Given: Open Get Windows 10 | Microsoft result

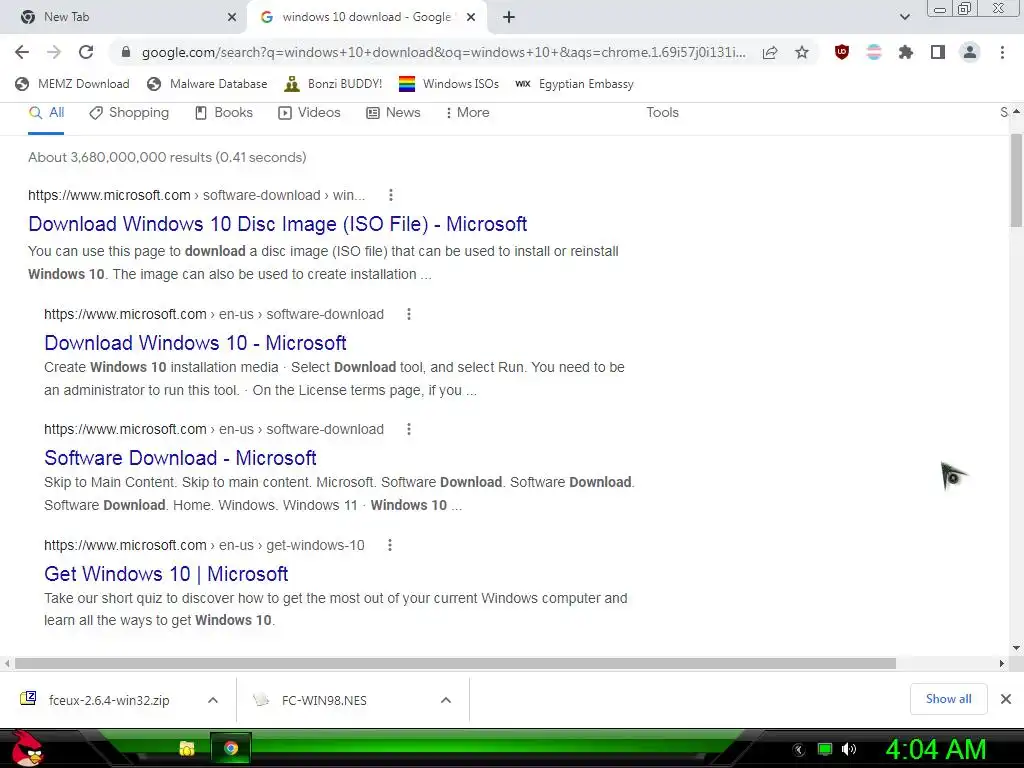Looking at the screenshot, I should tap(166, 574).
